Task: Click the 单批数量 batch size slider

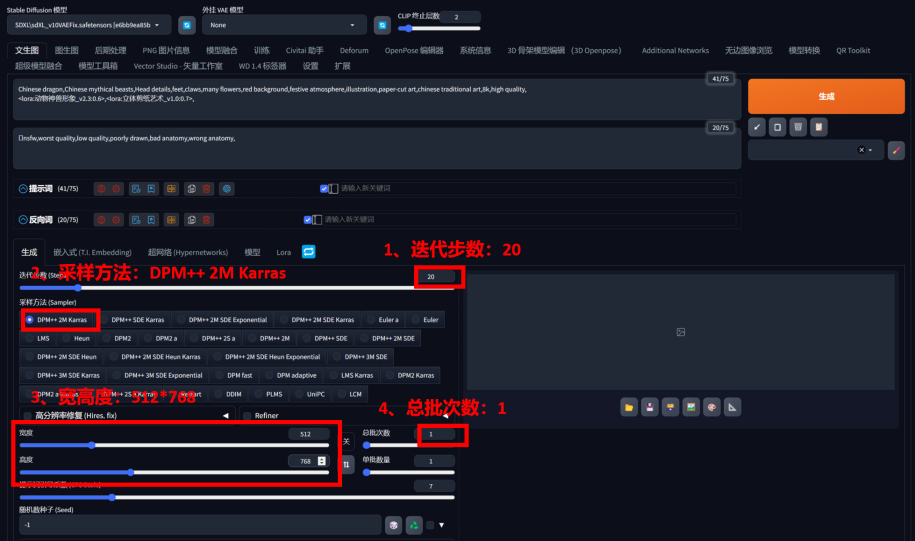Action: point(408,472)
